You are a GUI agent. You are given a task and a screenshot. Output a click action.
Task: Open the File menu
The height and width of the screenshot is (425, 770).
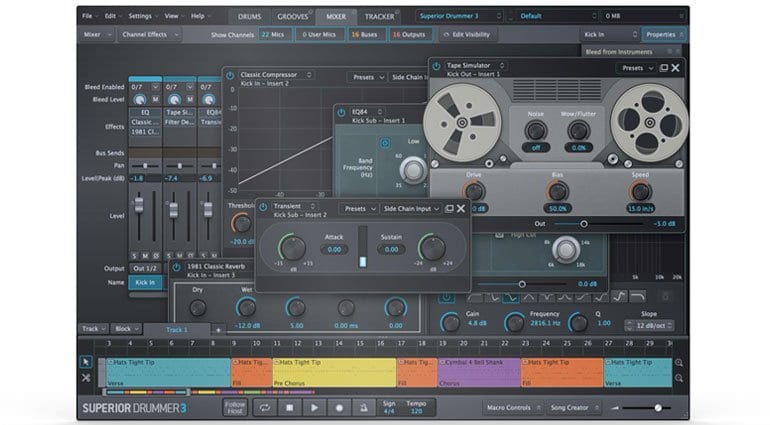click(x=89, y=16)
